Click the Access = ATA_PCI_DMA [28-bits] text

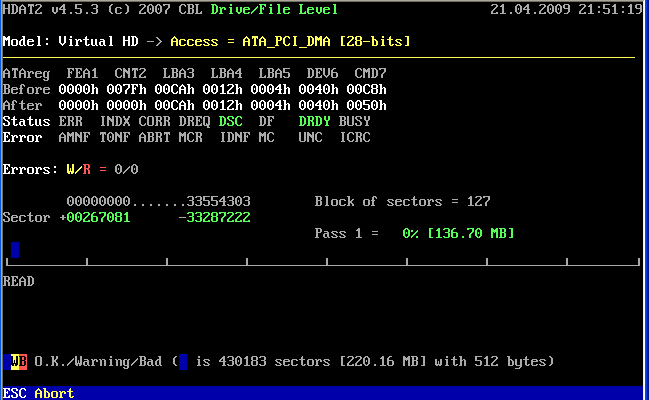click(x=291, y=41)
